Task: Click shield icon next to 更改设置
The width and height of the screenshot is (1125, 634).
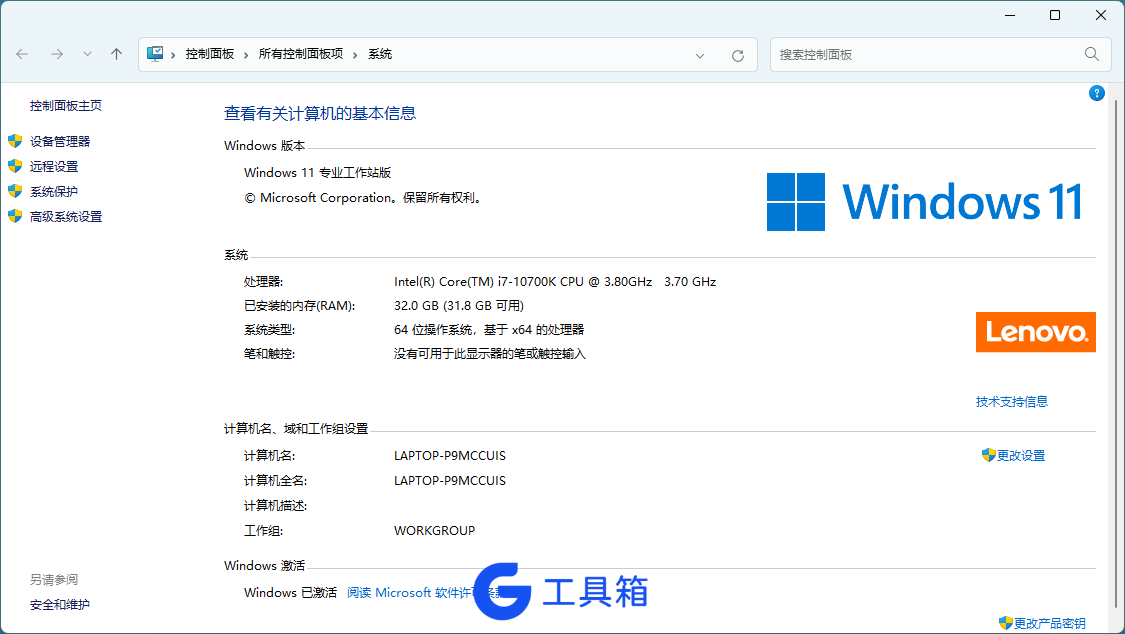Action: click(x=989, y=455)
